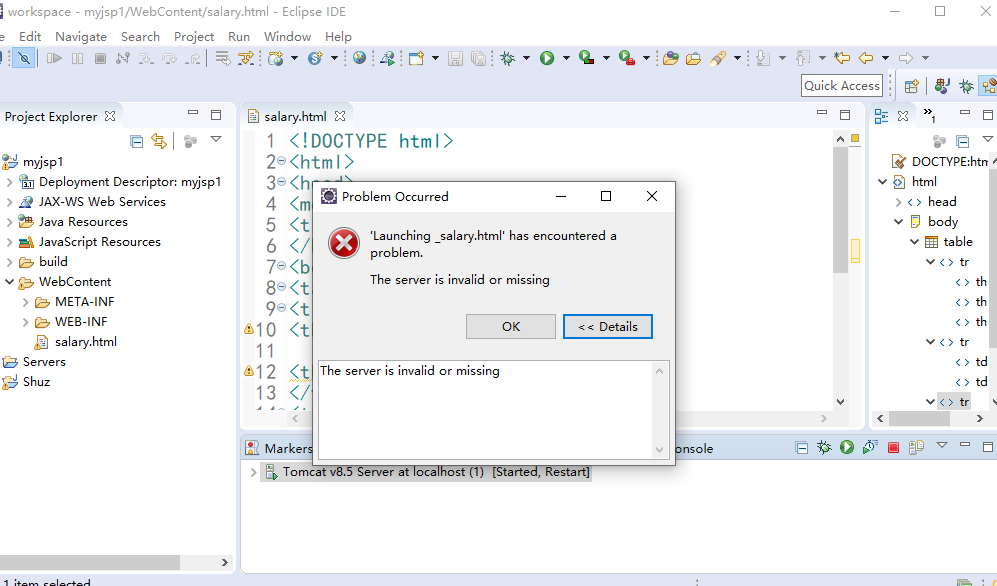Click the Launch Web Services Explorer icon

(x=387, y=58)
